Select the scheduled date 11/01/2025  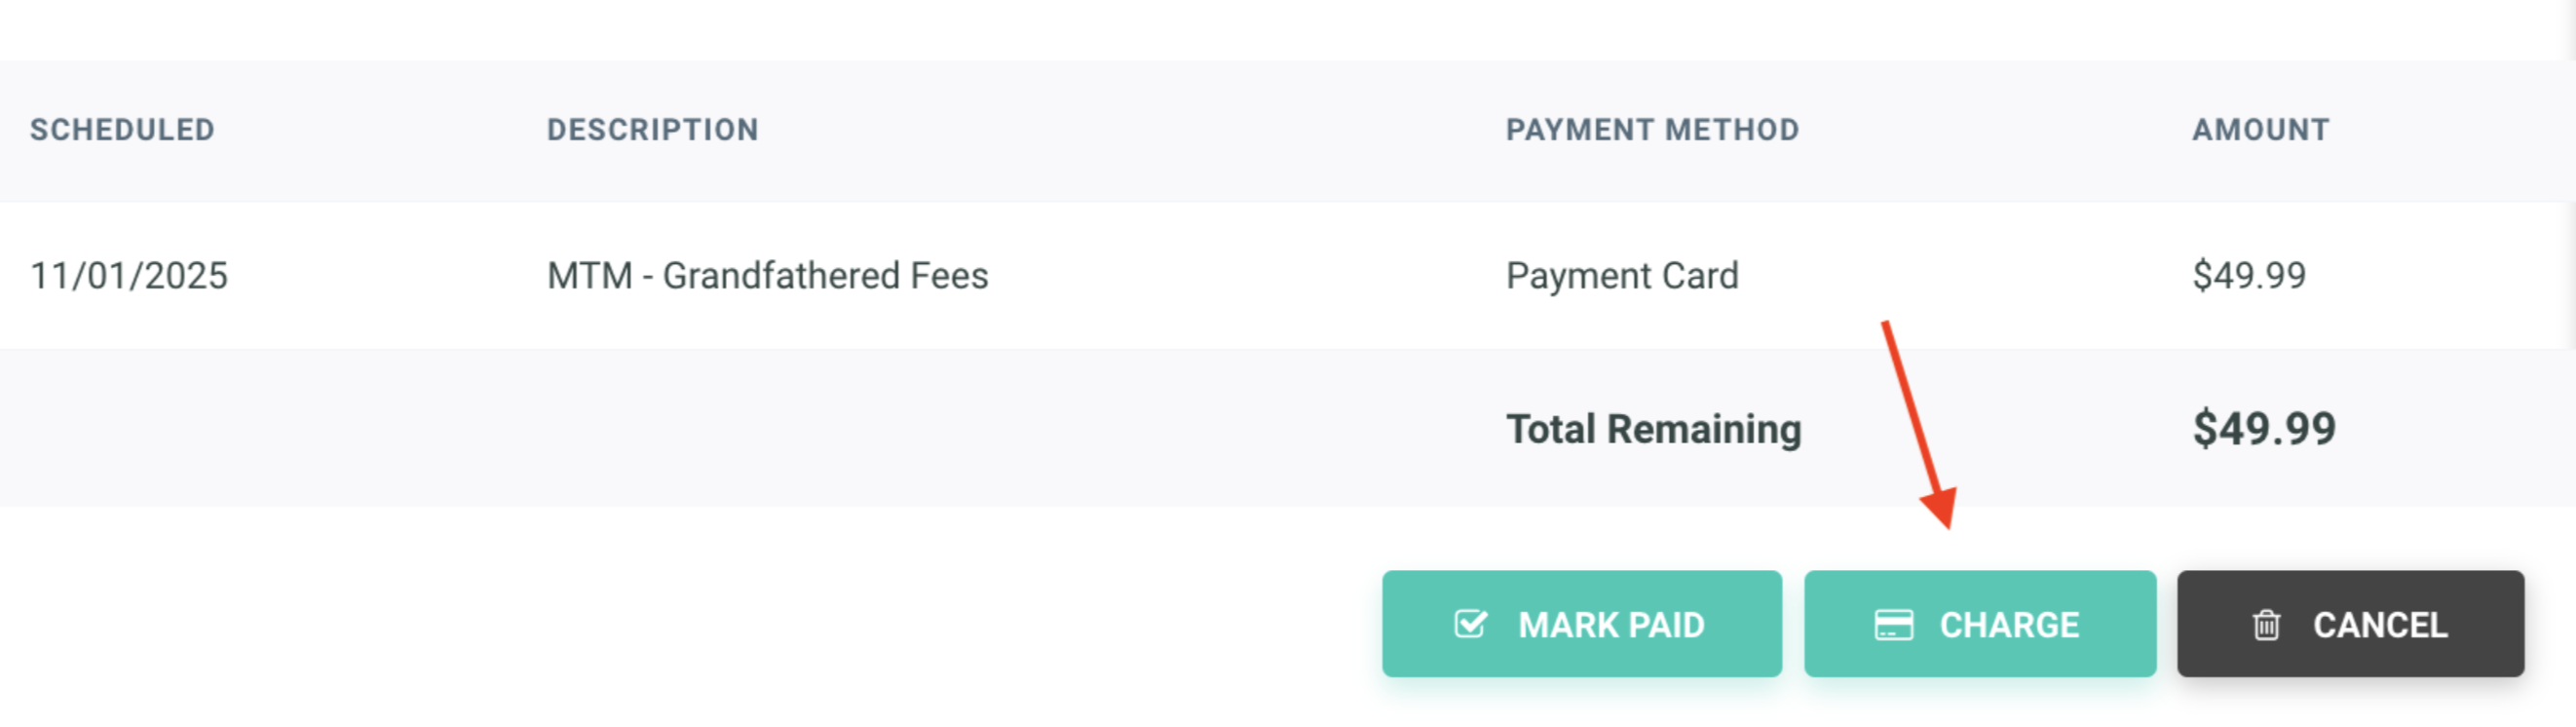pos(129,275)
